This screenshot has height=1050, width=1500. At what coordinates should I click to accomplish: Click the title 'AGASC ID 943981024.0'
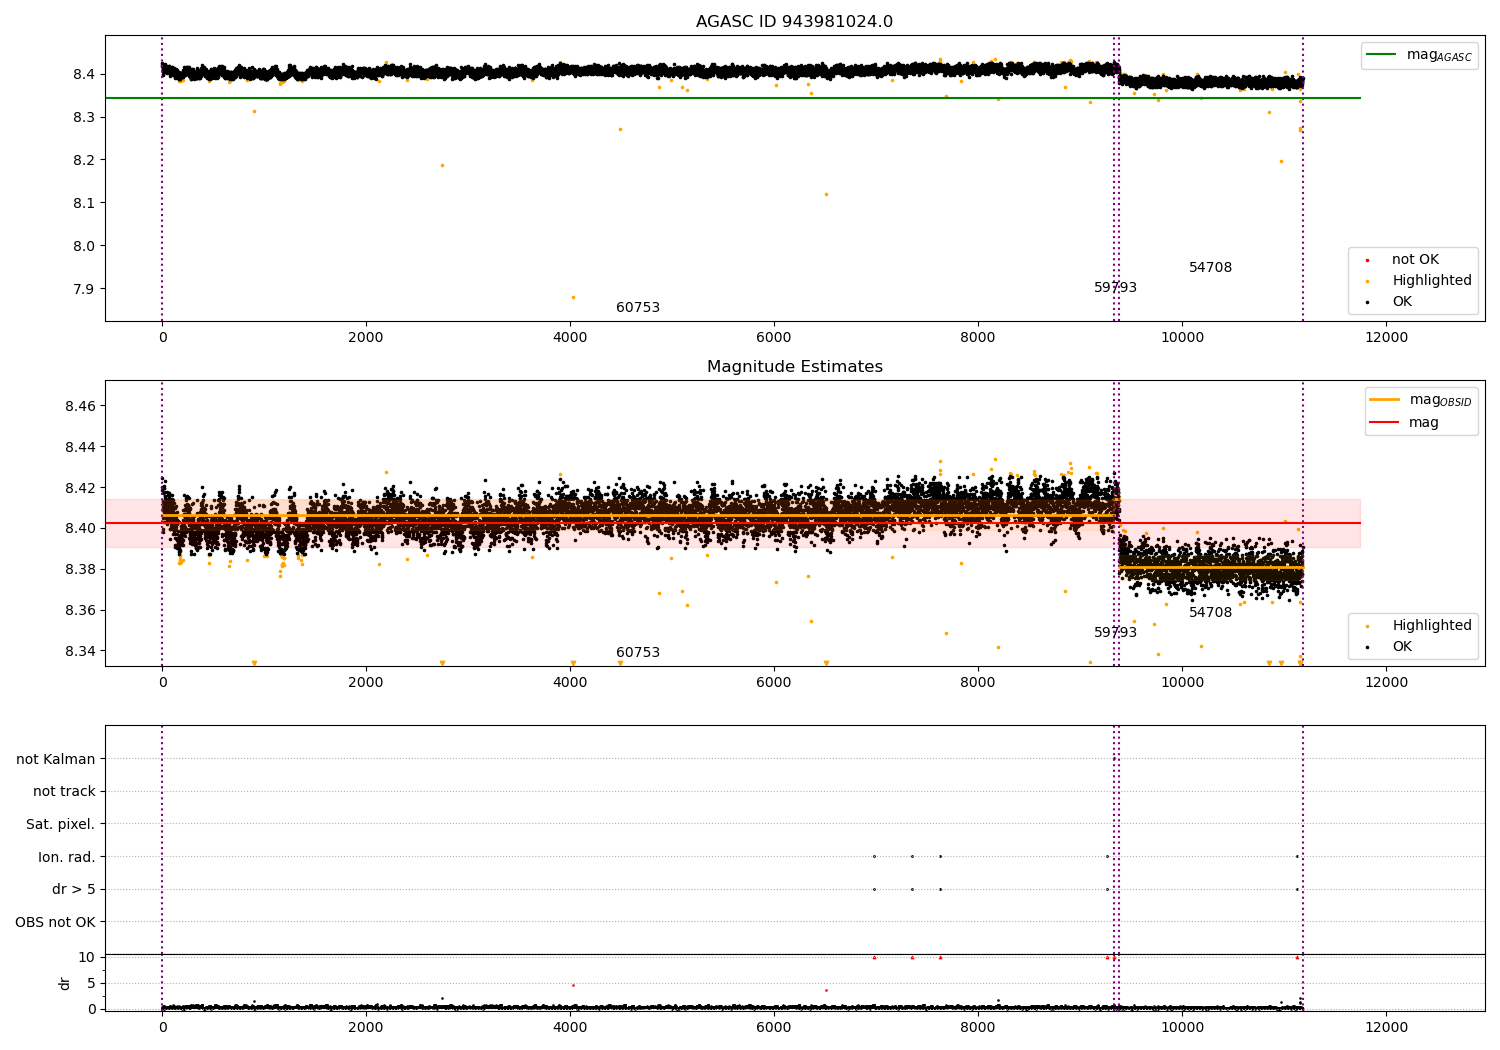tap(794, 22)
